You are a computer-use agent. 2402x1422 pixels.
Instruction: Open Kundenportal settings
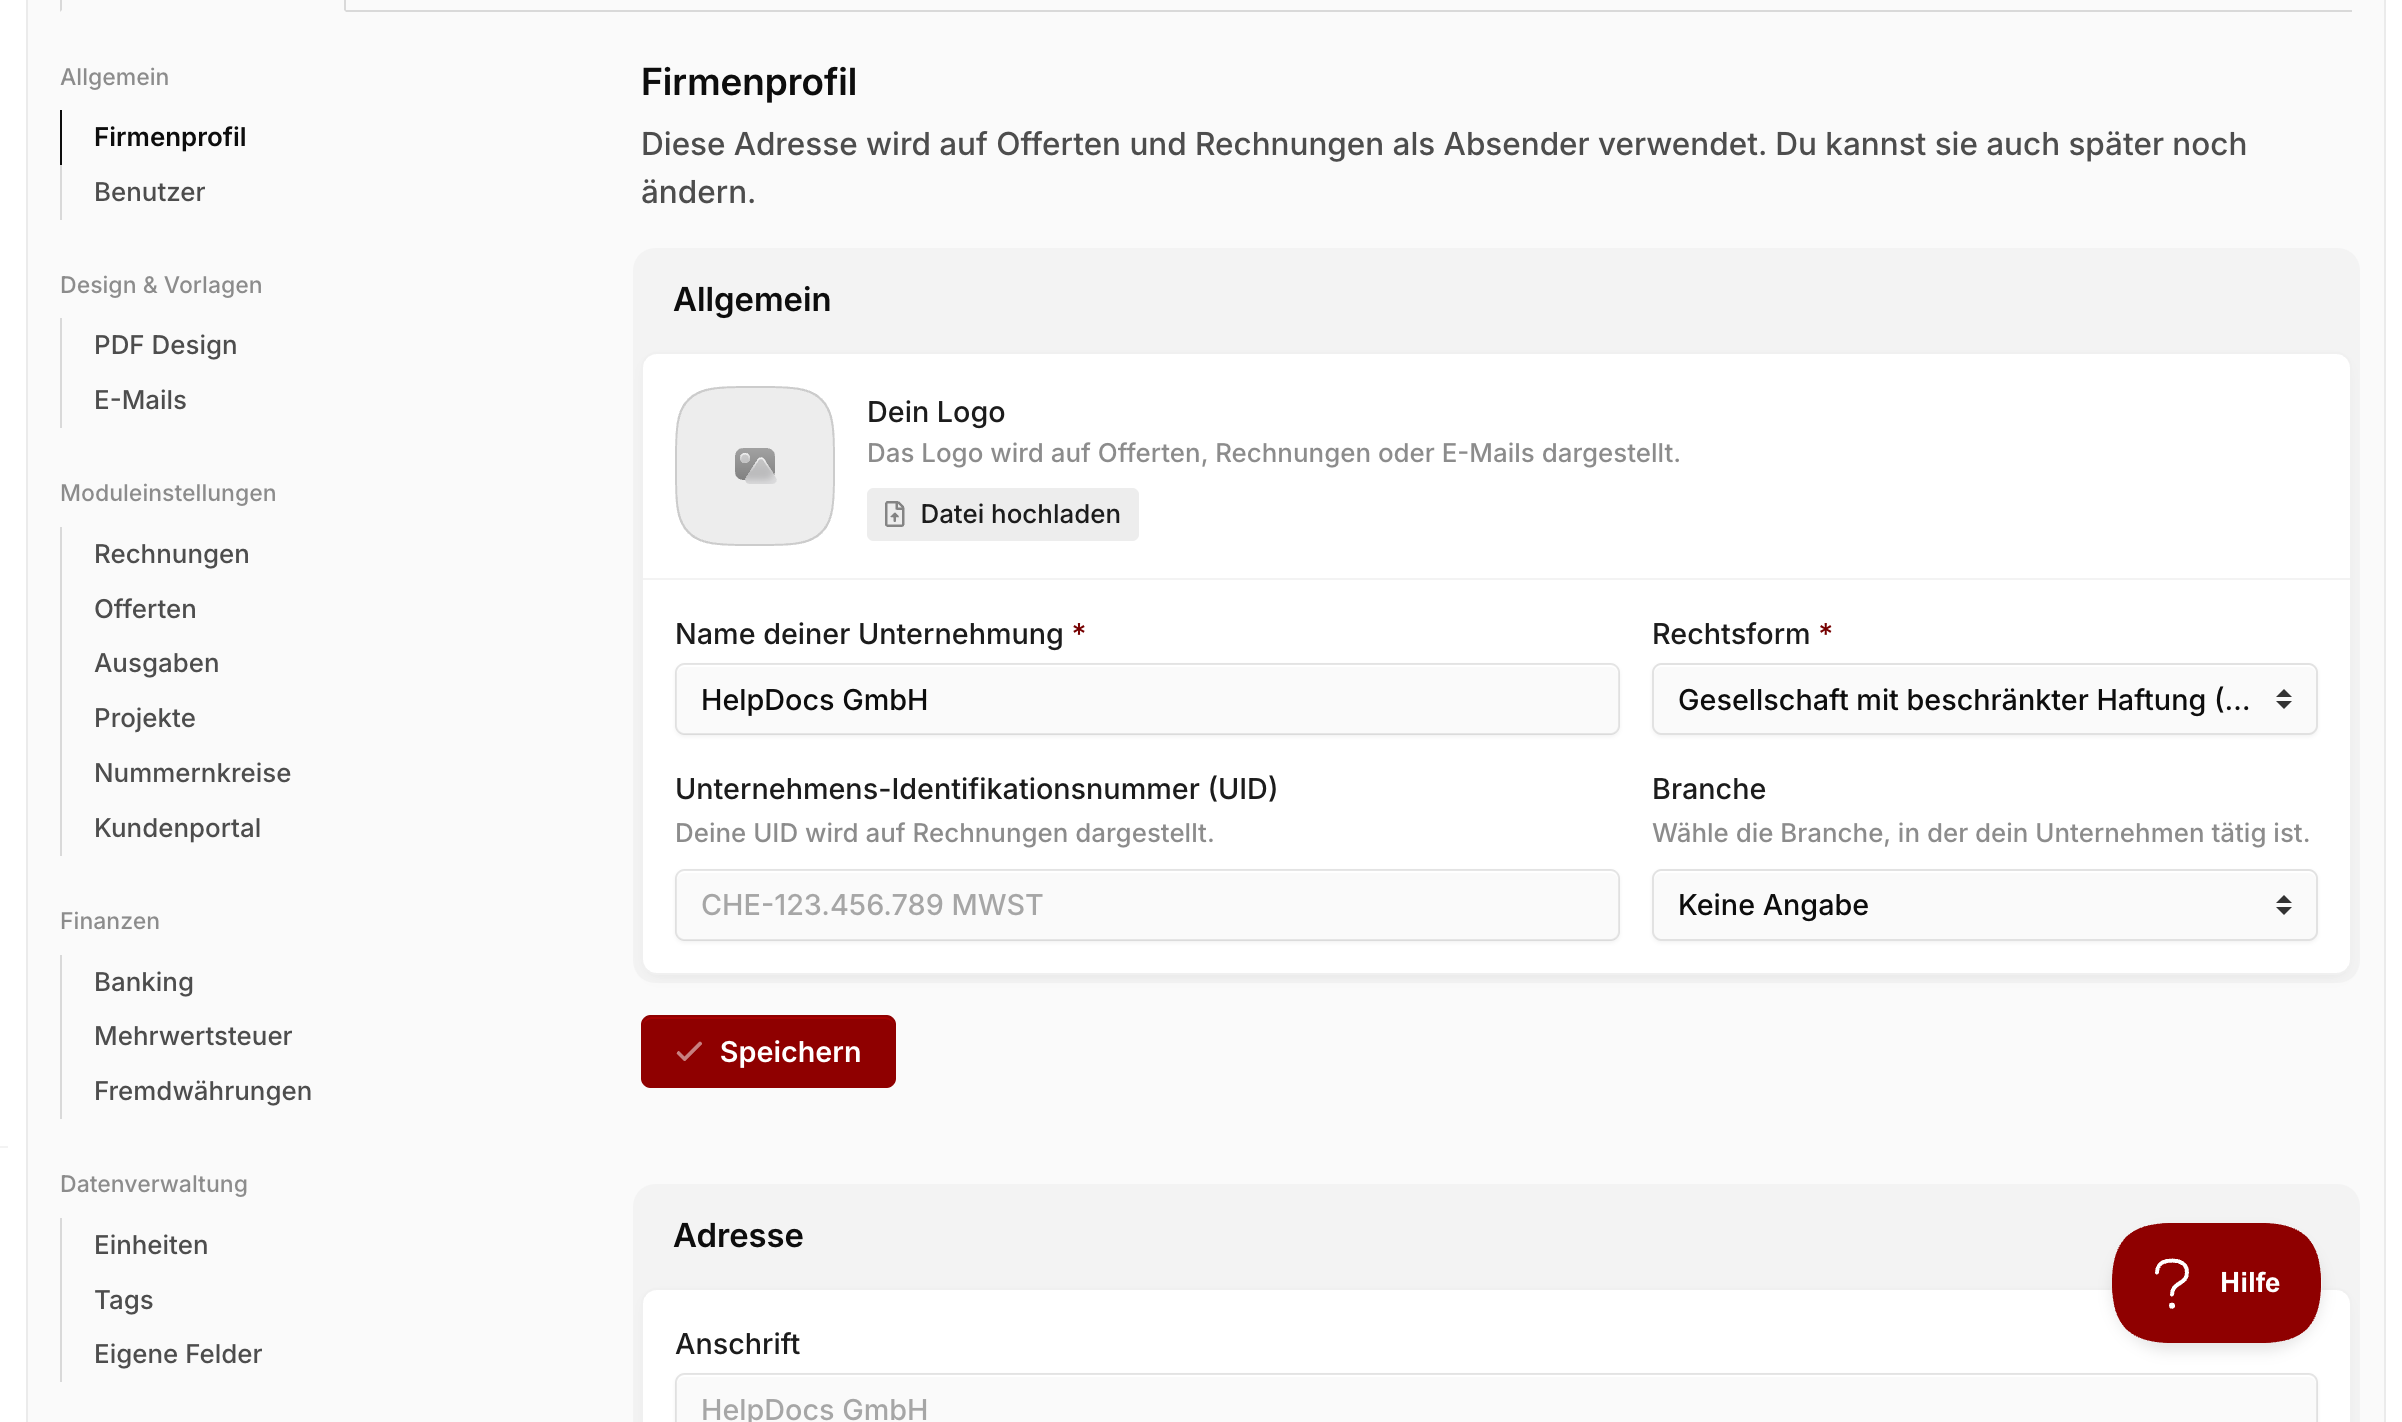coord(177,828)
